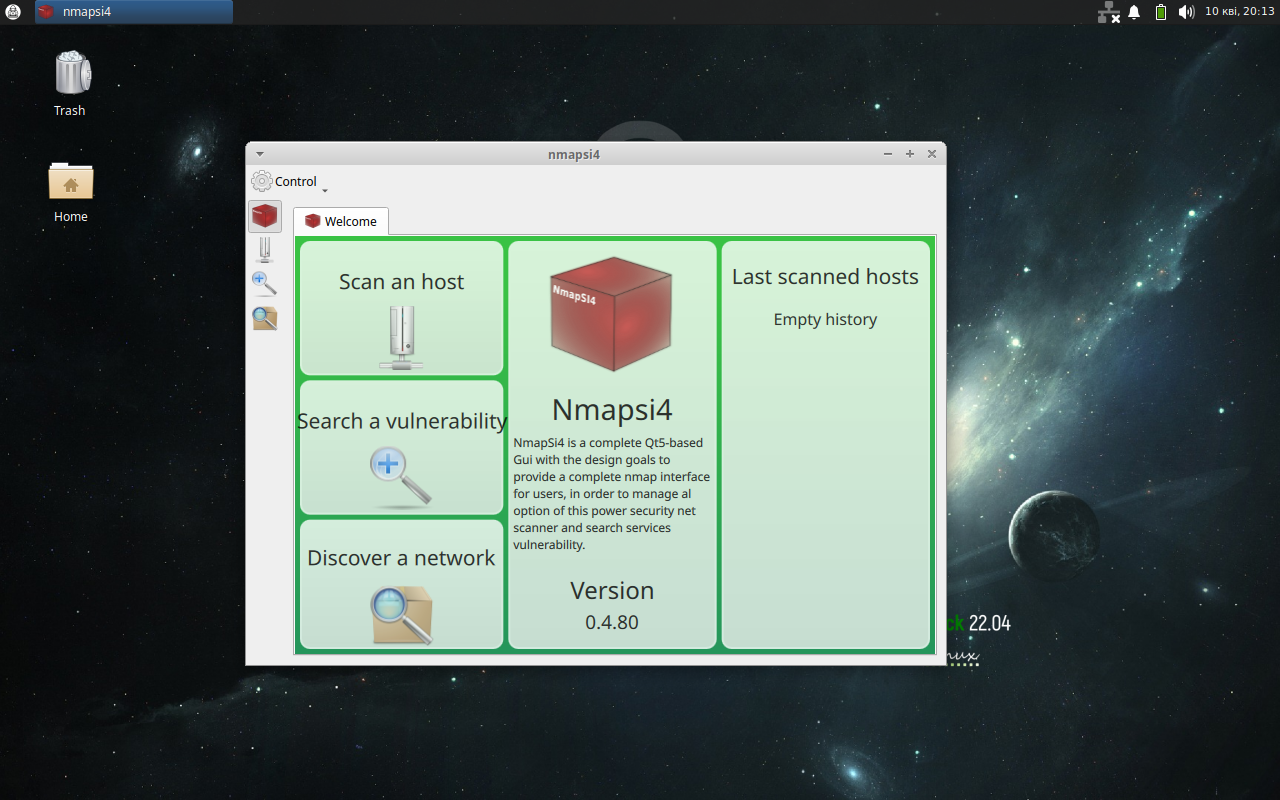Image resolution: width=1280 pixels, height=800 pixels.
Task: Open the nmapsi4 window menu arrow in title bar
Action: [260, 154]
